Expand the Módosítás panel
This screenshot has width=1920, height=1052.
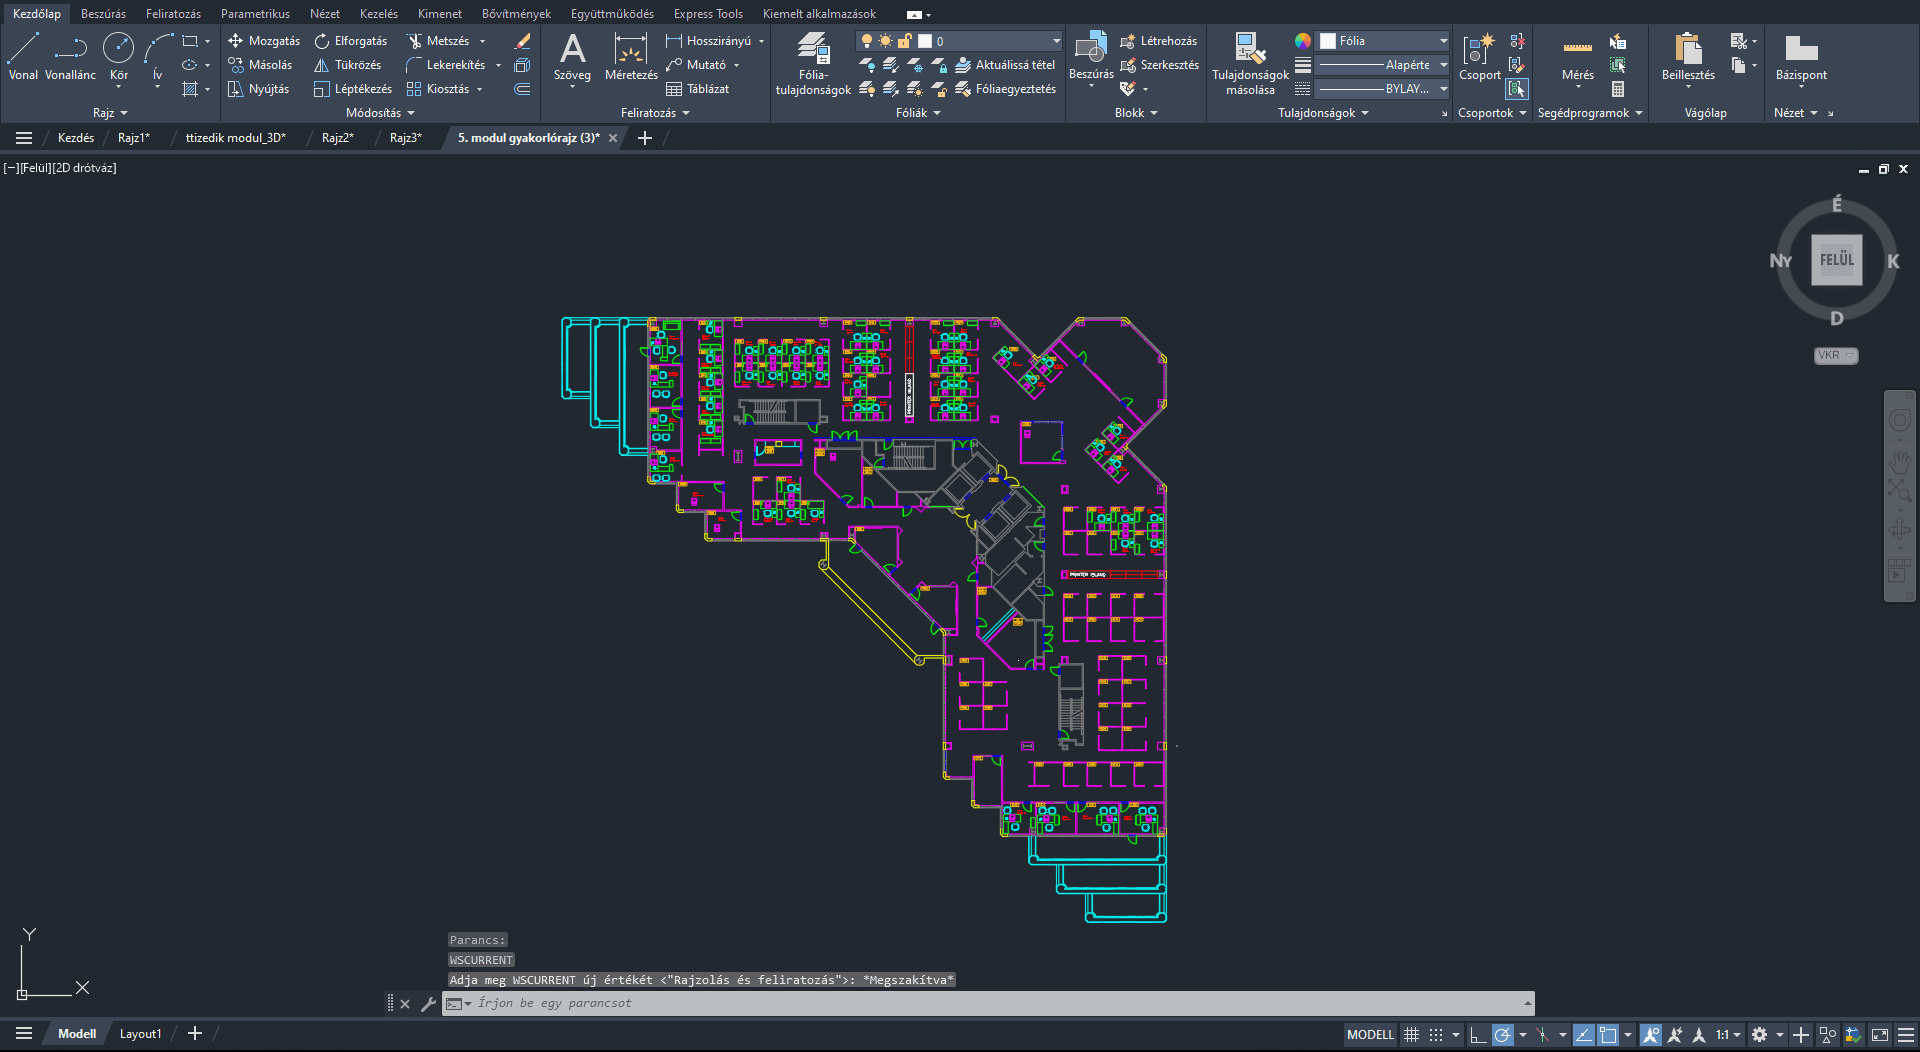pyautogui.click(x=380, y=113)
